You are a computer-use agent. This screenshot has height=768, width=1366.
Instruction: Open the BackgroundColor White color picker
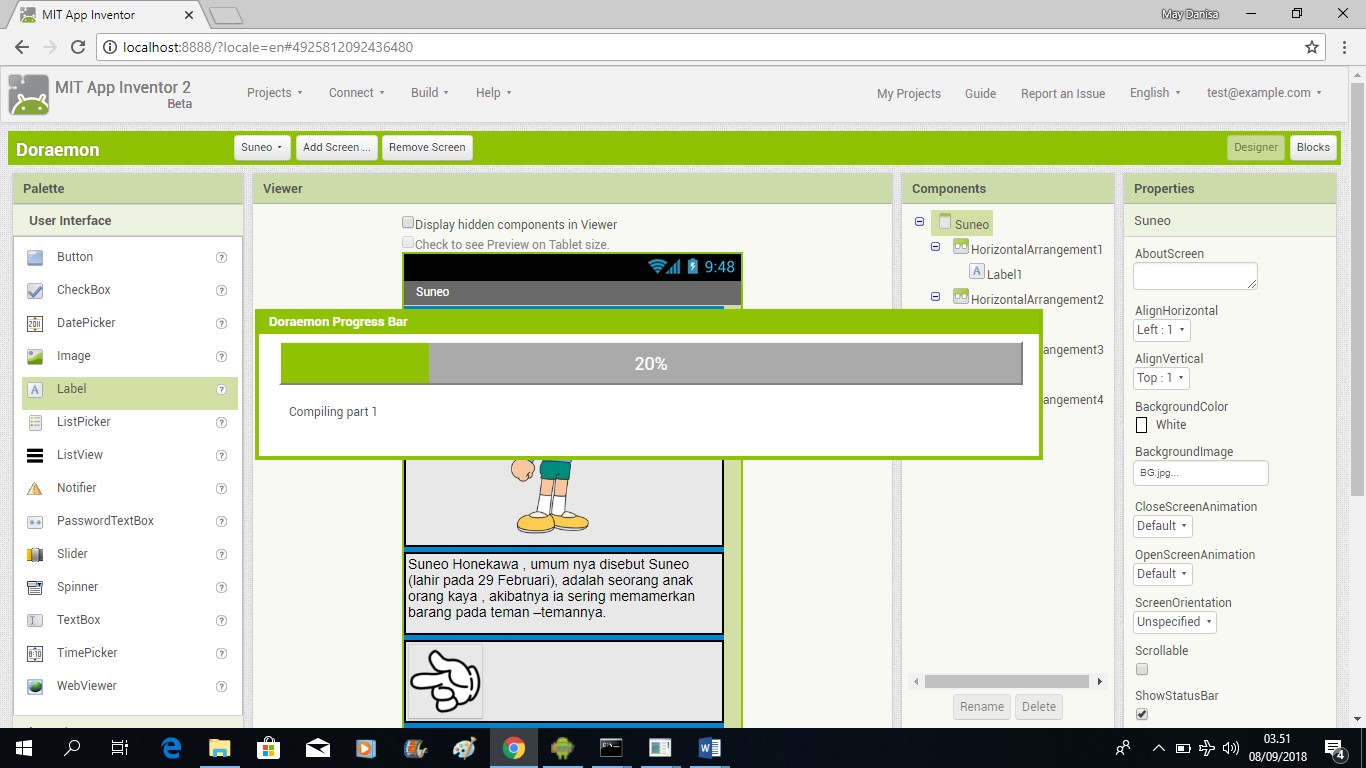point(1141,424)
